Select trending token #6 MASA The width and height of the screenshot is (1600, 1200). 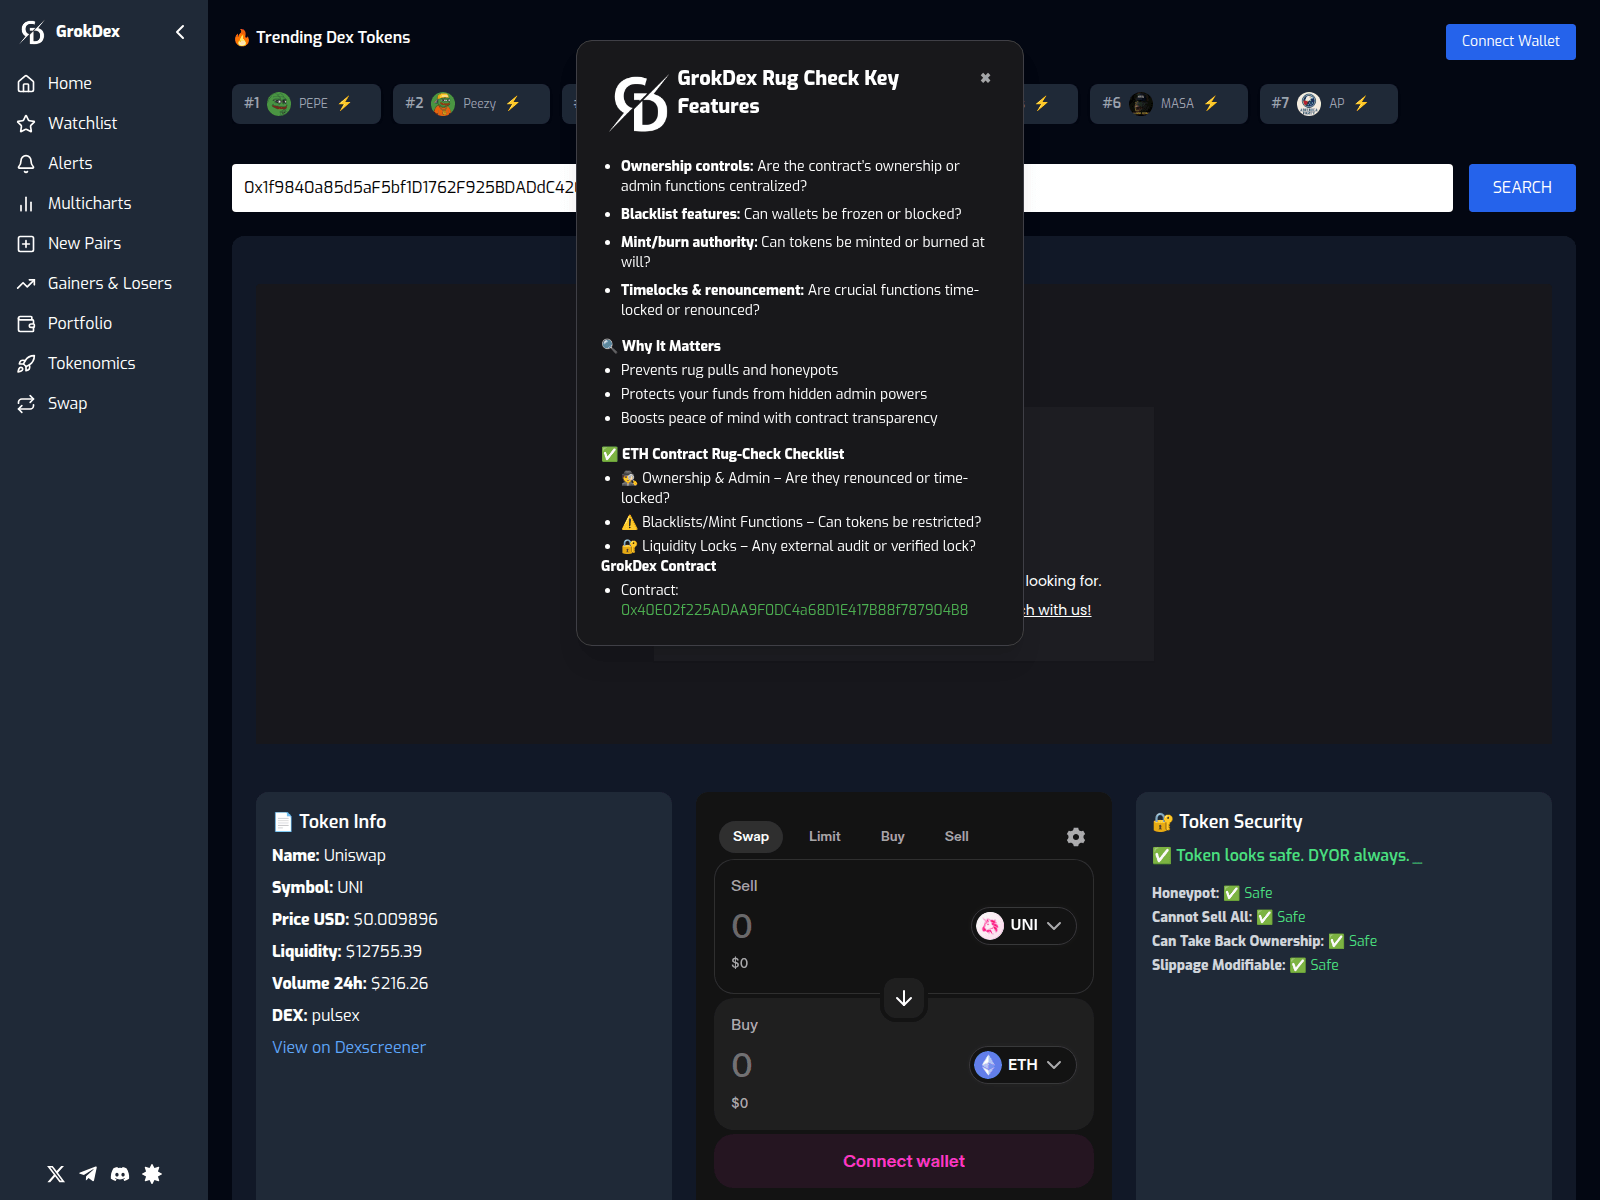(x=1168, y=103)
